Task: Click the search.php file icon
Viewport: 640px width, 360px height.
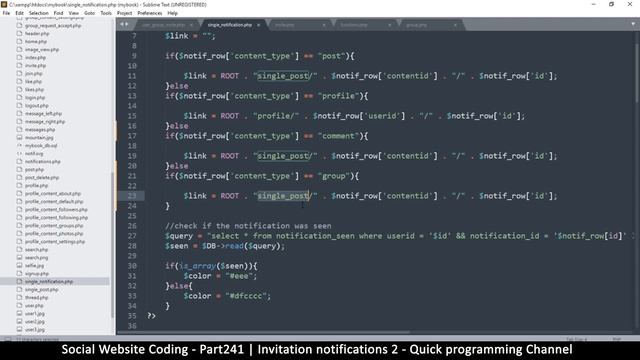Action: (x=19, y=249)
